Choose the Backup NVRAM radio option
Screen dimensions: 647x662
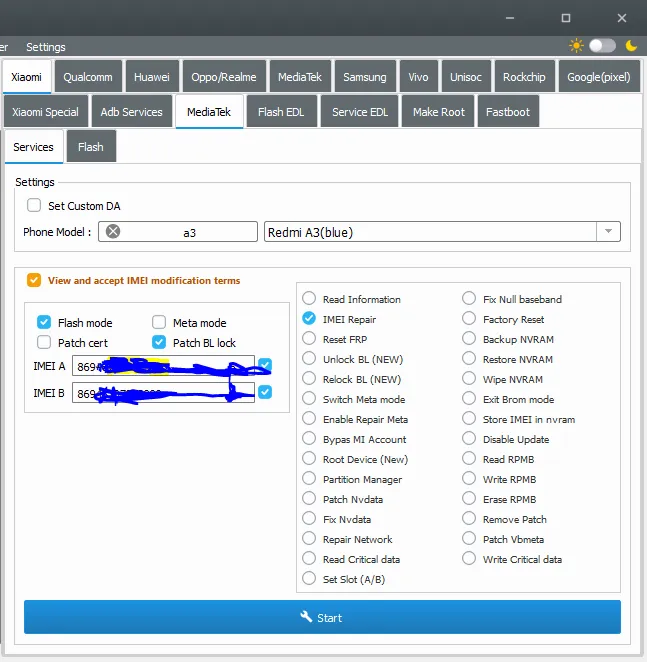click(469, 339)
